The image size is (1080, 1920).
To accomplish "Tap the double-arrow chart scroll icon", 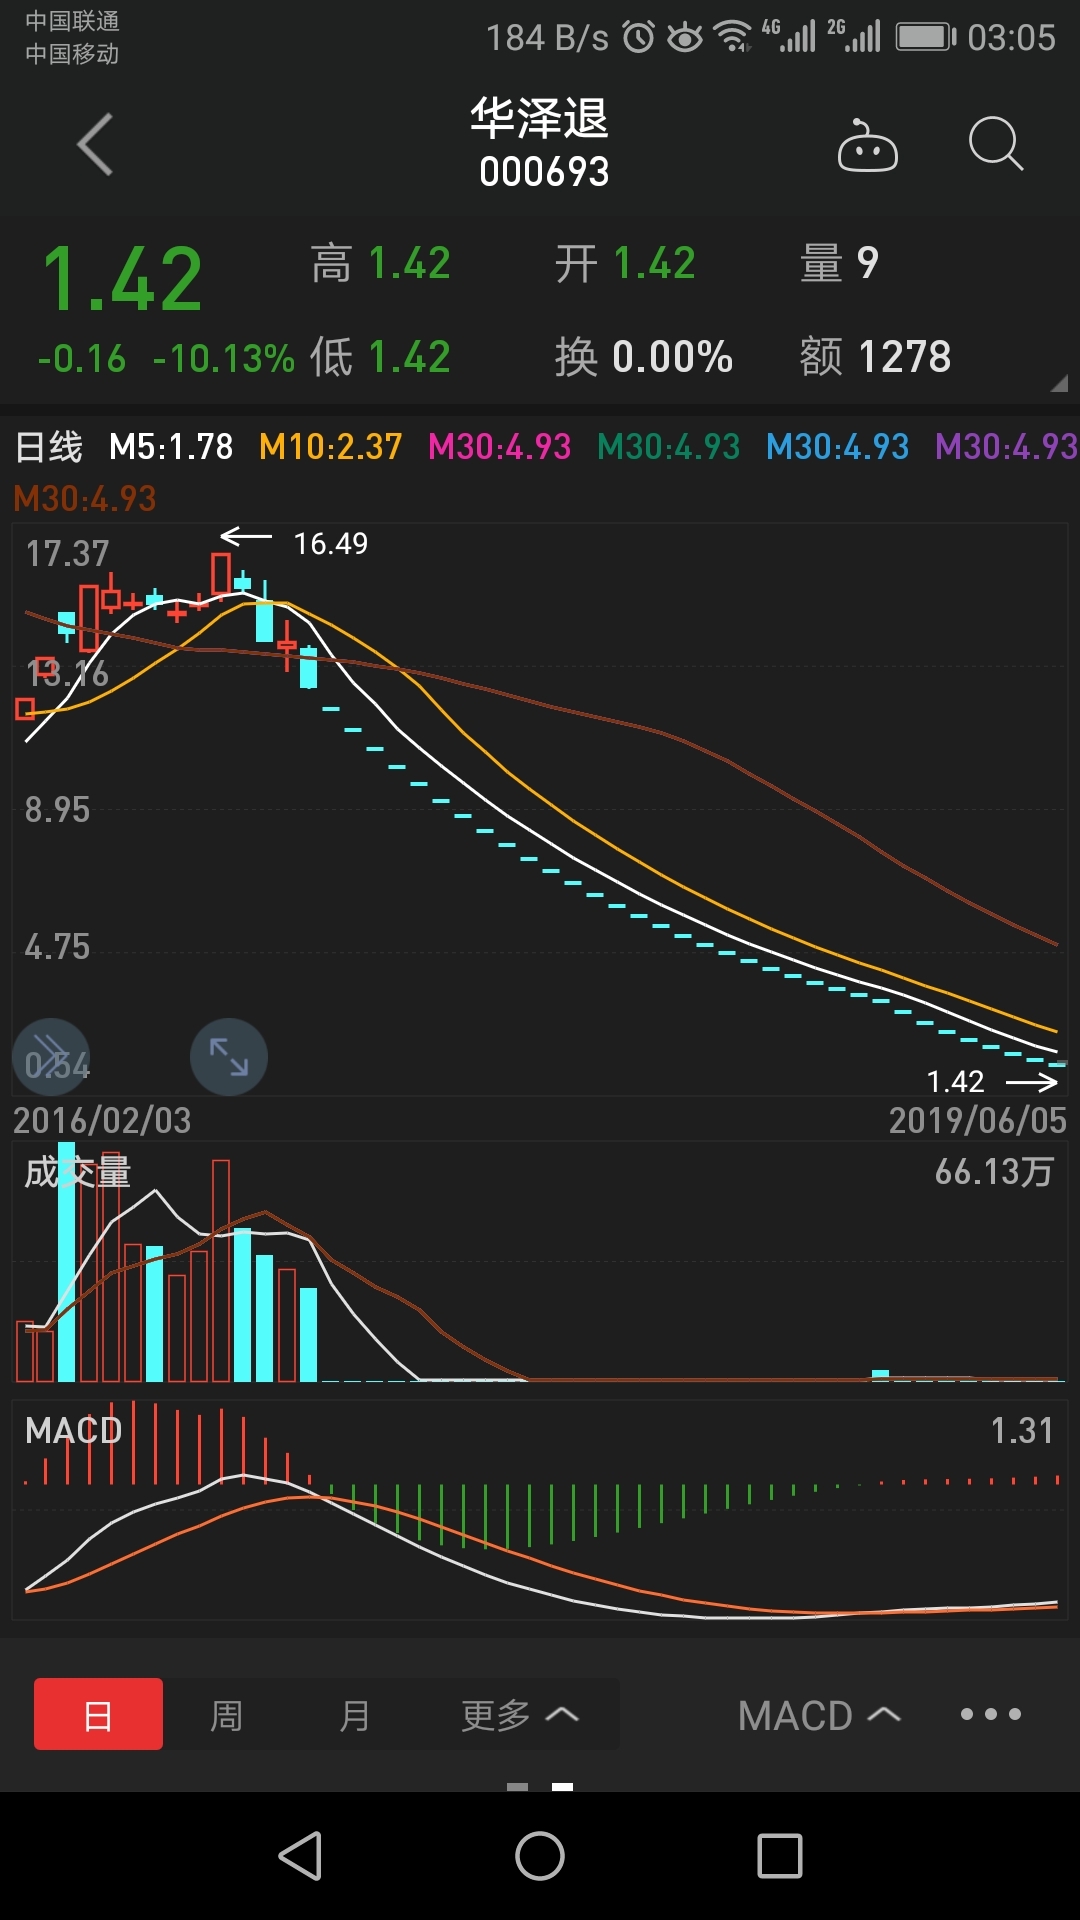I will [50, 1057].
